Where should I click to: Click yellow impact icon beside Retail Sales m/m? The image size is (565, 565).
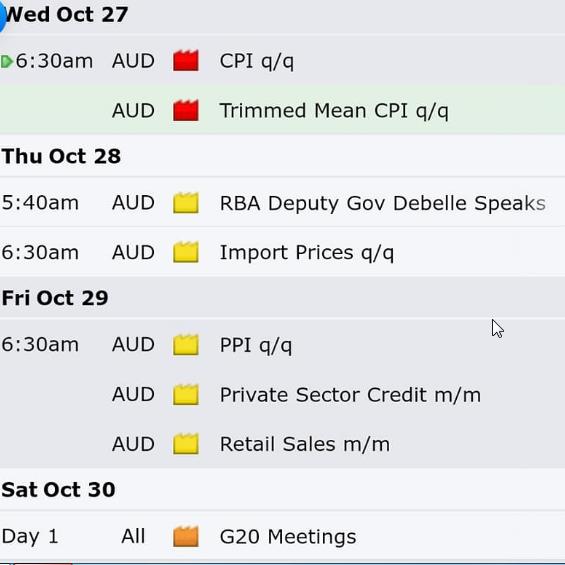pyautogui.click(x=186, y=444)
